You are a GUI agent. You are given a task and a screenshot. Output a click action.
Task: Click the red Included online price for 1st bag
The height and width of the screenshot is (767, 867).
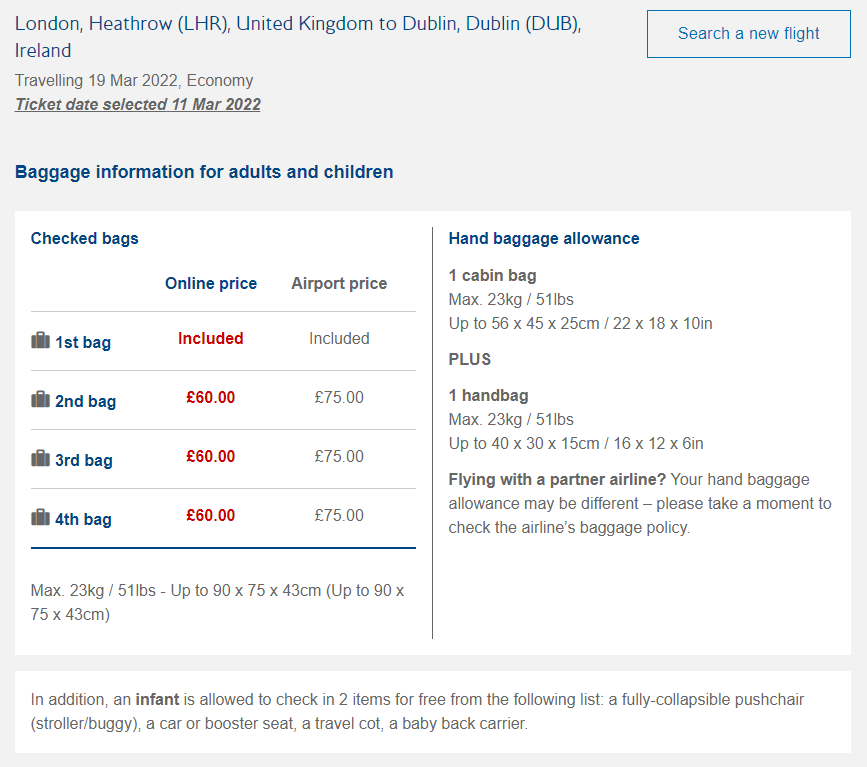coord(211,338)
